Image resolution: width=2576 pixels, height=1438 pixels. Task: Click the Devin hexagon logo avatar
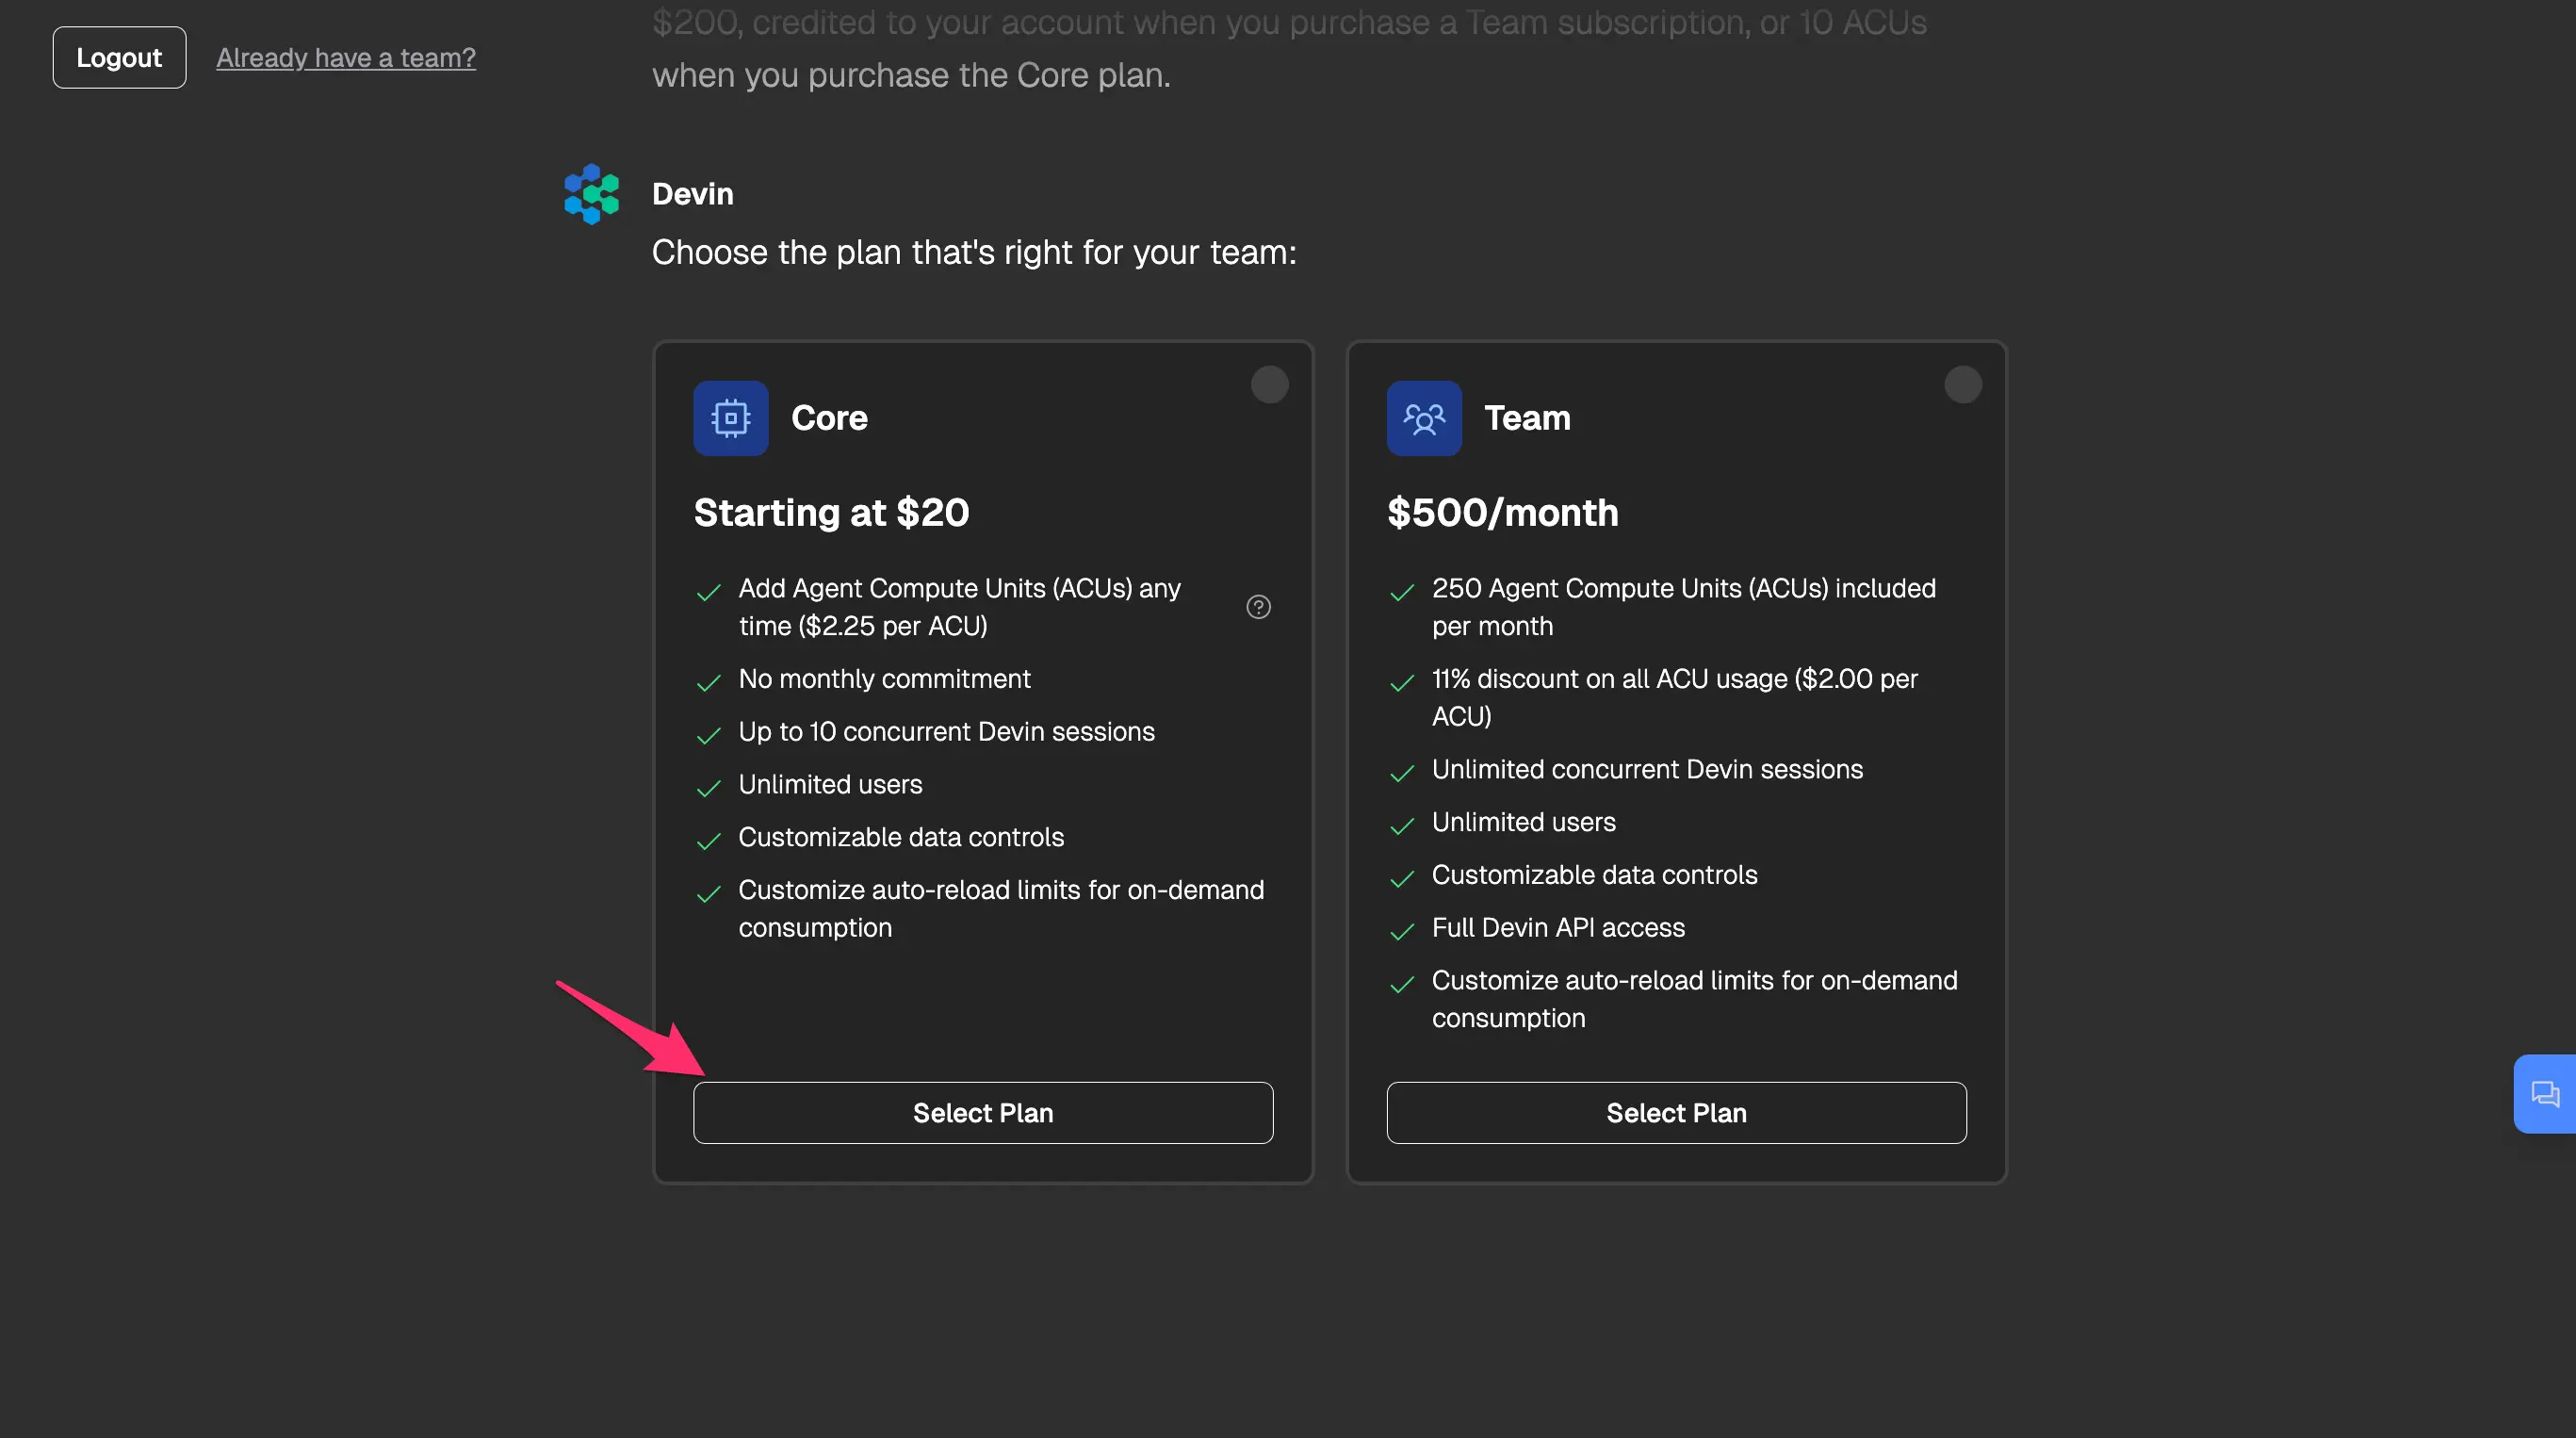point(591,194)
